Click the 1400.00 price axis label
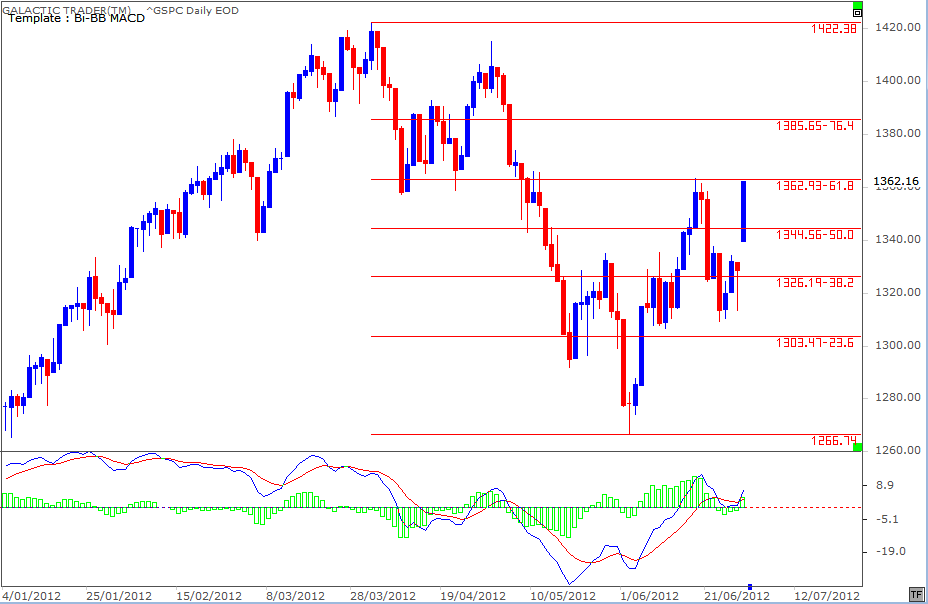 point(898,80)
